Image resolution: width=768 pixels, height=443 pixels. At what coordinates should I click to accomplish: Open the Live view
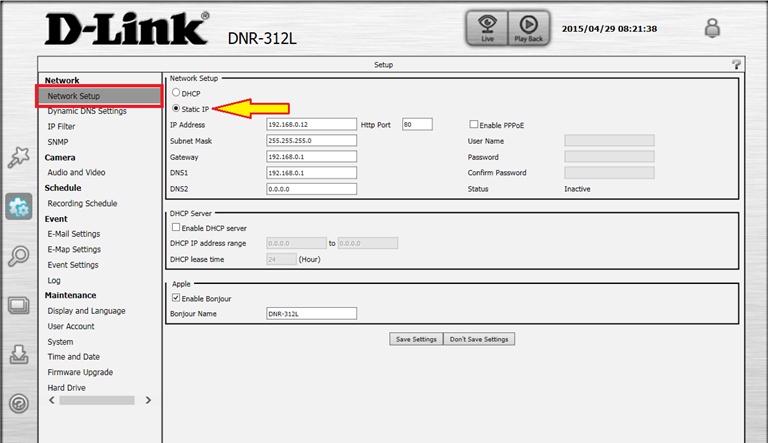pyautogui.click(x=486, y=29)
